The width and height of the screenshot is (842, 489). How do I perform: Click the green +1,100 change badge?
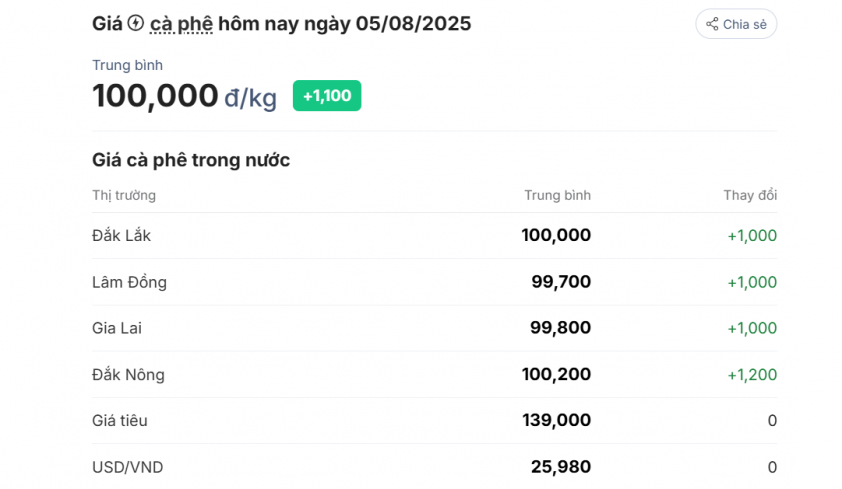327,96
